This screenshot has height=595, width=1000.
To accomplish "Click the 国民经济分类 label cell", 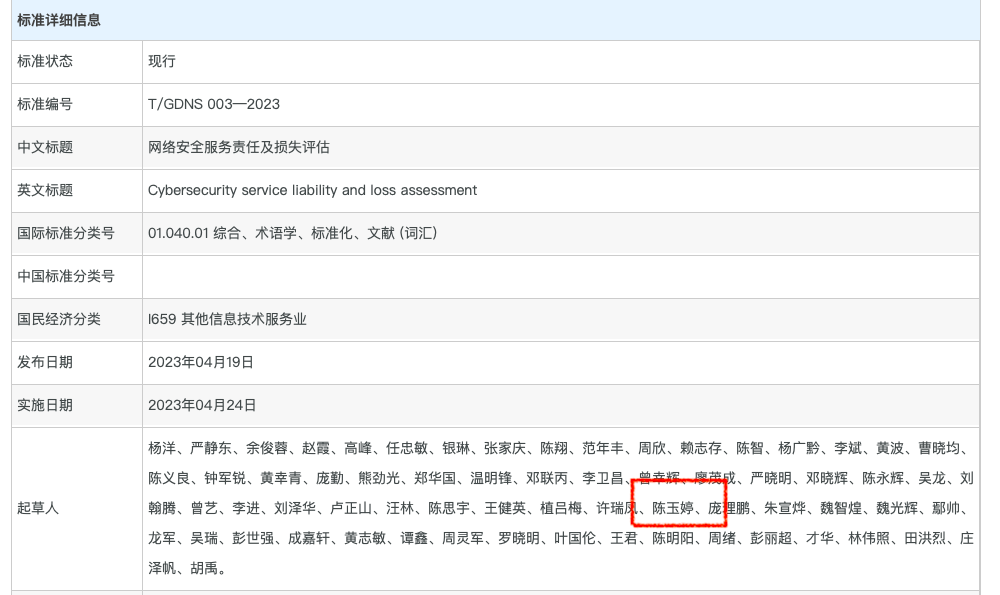I will [59, 320].
